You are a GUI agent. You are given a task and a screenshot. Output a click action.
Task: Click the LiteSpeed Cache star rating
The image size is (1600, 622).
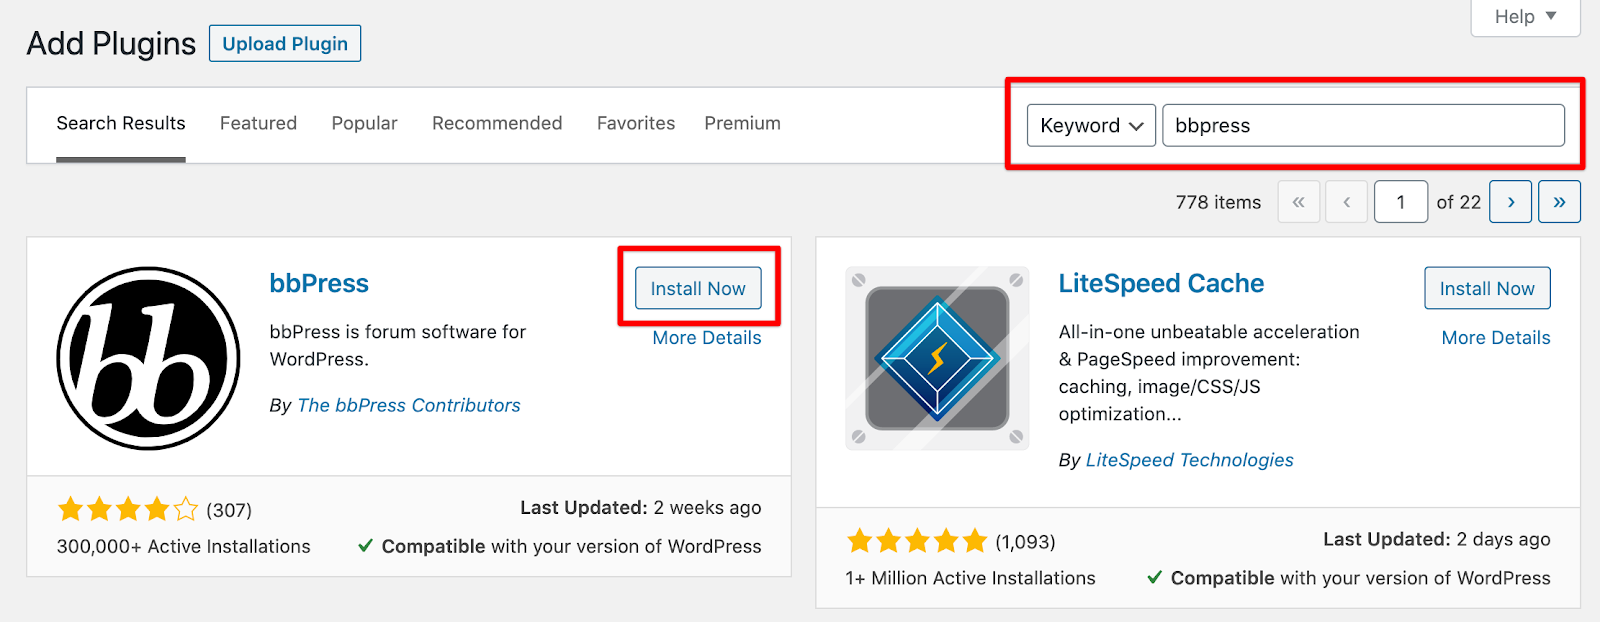click(x=917, y=542)
